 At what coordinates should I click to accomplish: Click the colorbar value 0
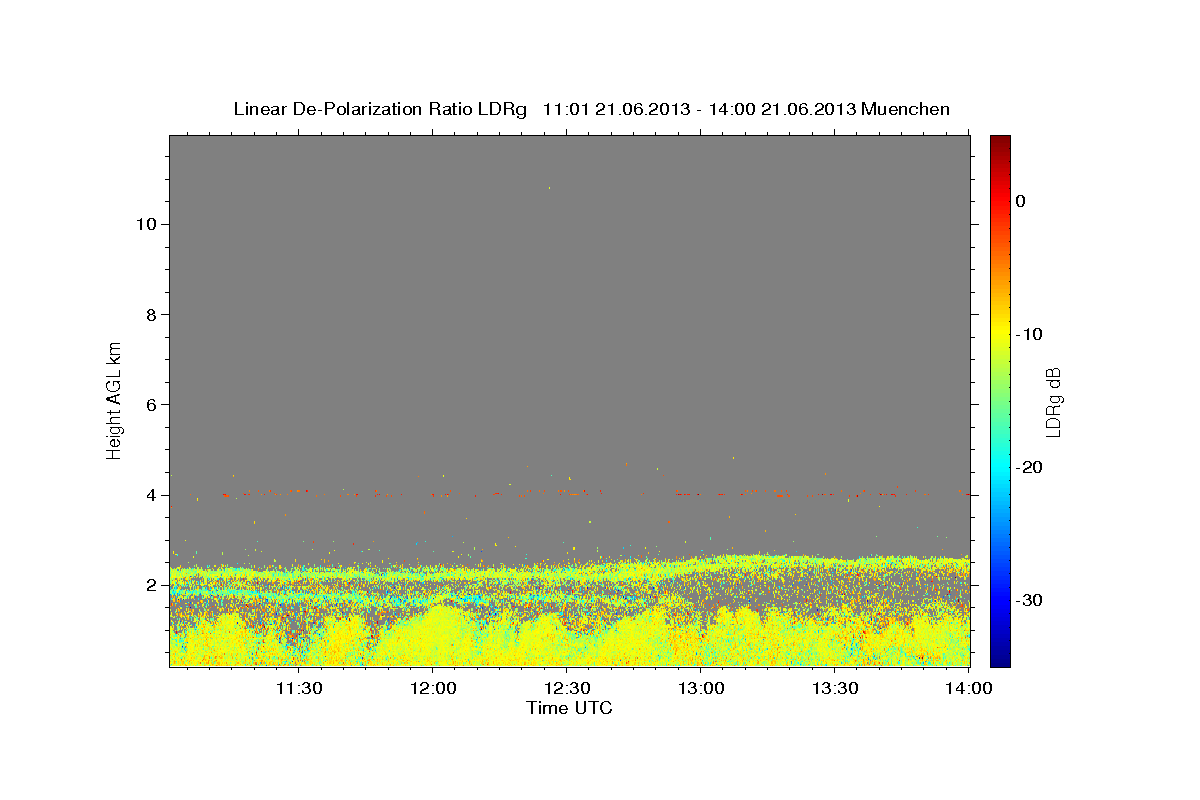1021,201
